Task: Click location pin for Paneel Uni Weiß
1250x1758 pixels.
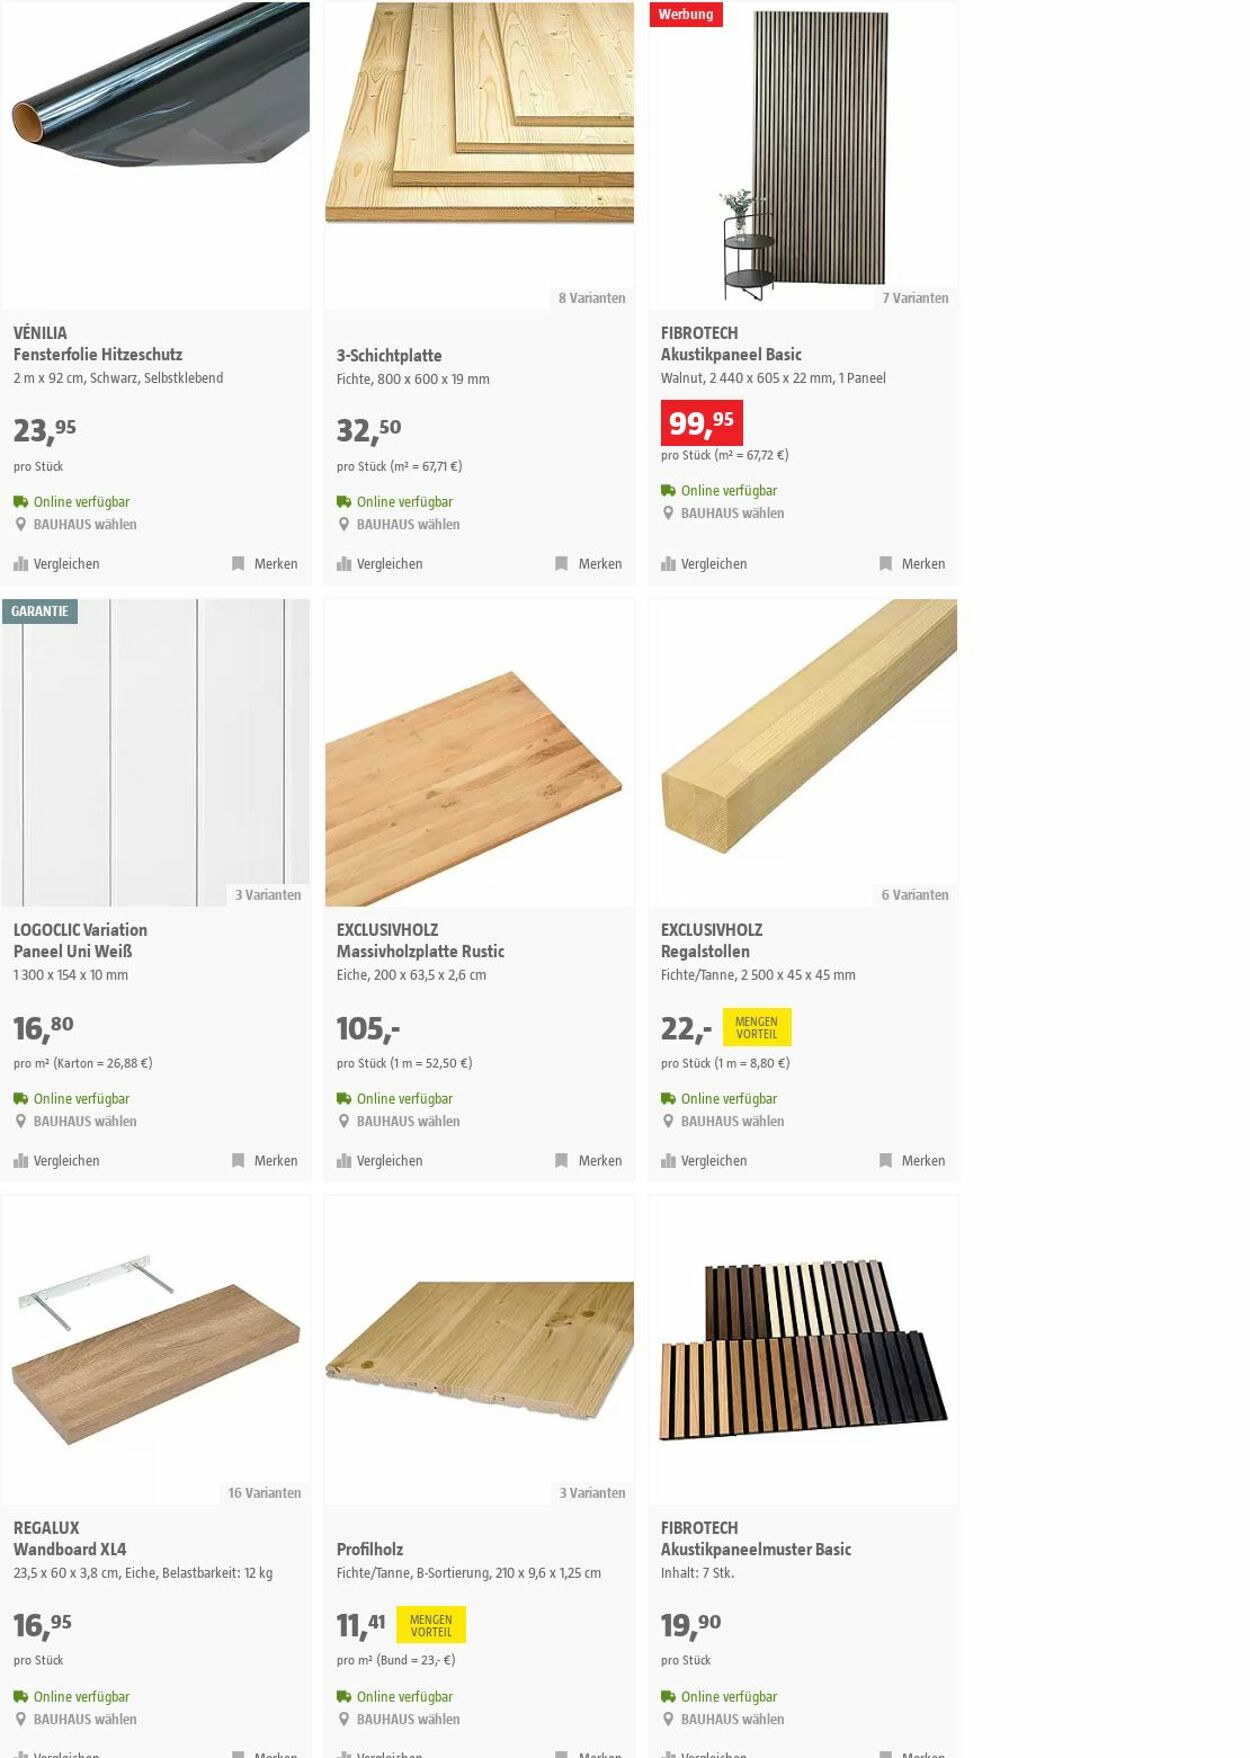Action: tap(20, 1121)
